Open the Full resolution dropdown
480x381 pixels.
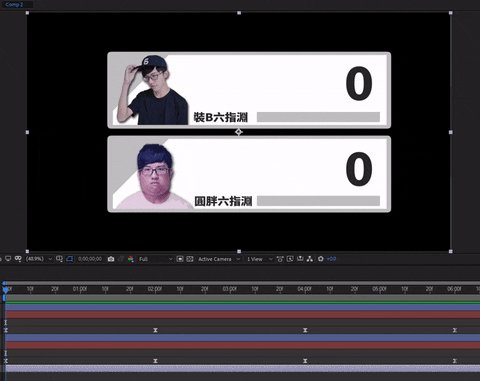coord(156,259)
